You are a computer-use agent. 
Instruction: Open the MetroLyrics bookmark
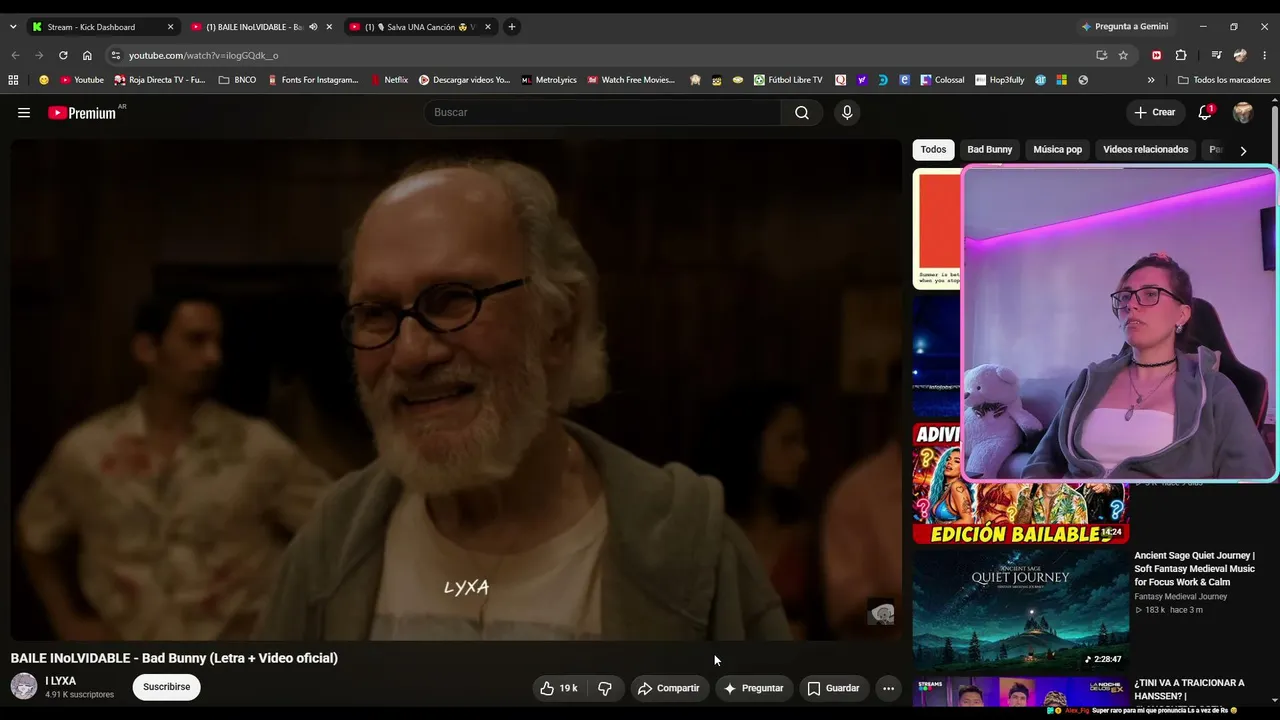point(548,80)
